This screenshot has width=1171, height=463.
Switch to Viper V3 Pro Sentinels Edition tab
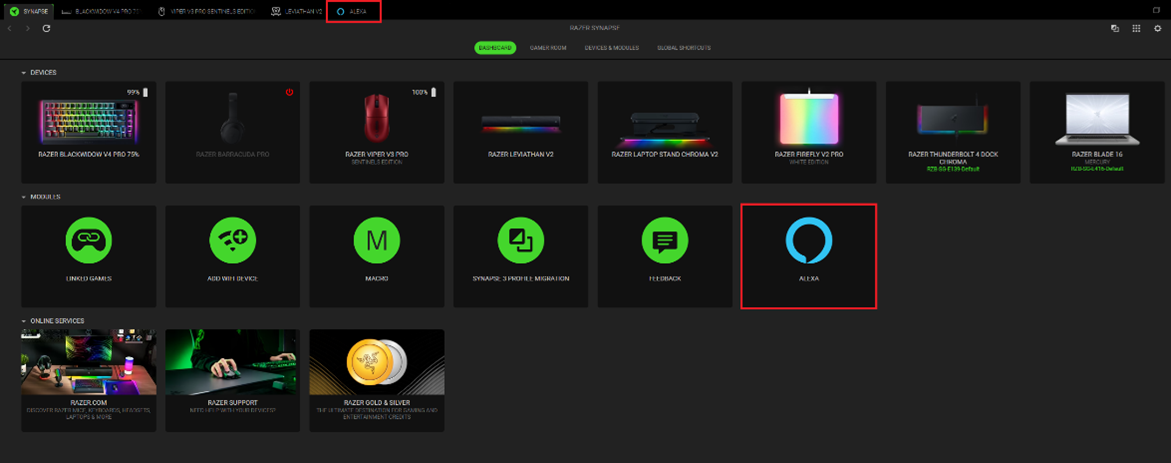(x=206, y=11)
